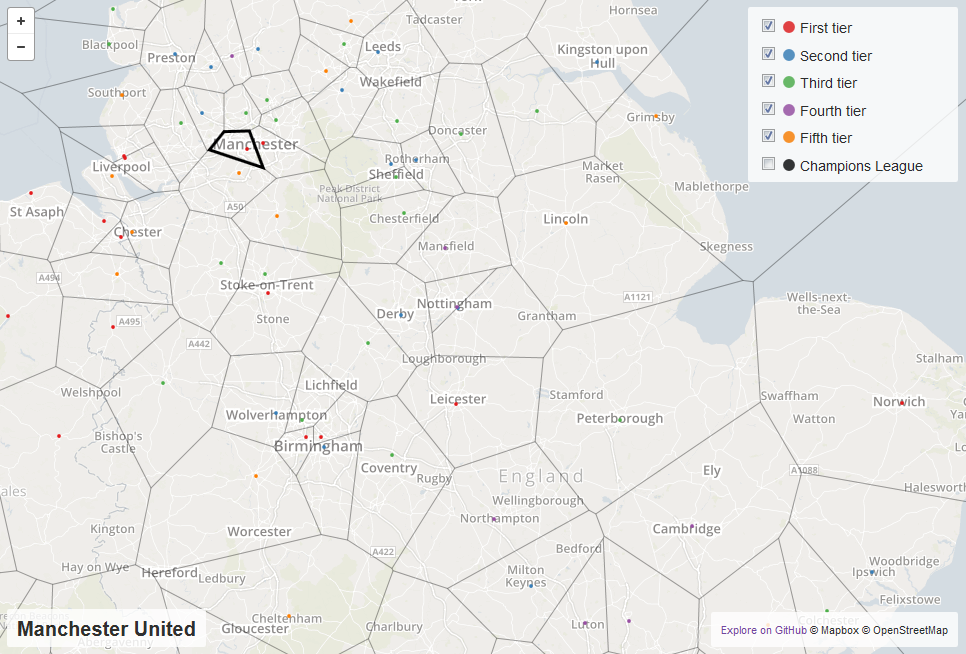Open the Explore on GitHub link

[x=763, y=630]
